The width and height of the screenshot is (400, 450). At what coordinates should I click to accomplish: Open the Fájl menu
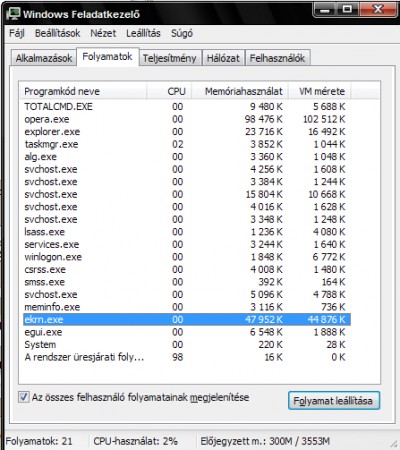tap(17, 33)
